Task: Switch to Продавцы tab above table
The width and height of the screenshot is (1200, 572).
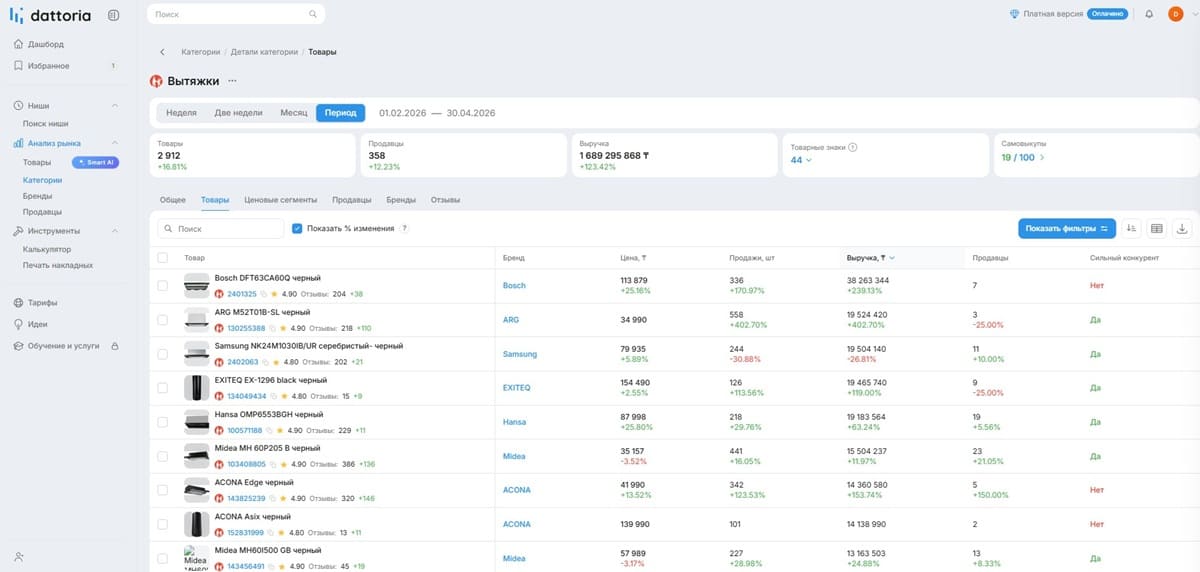Action: pyautogui.click(x=352, y=200)
